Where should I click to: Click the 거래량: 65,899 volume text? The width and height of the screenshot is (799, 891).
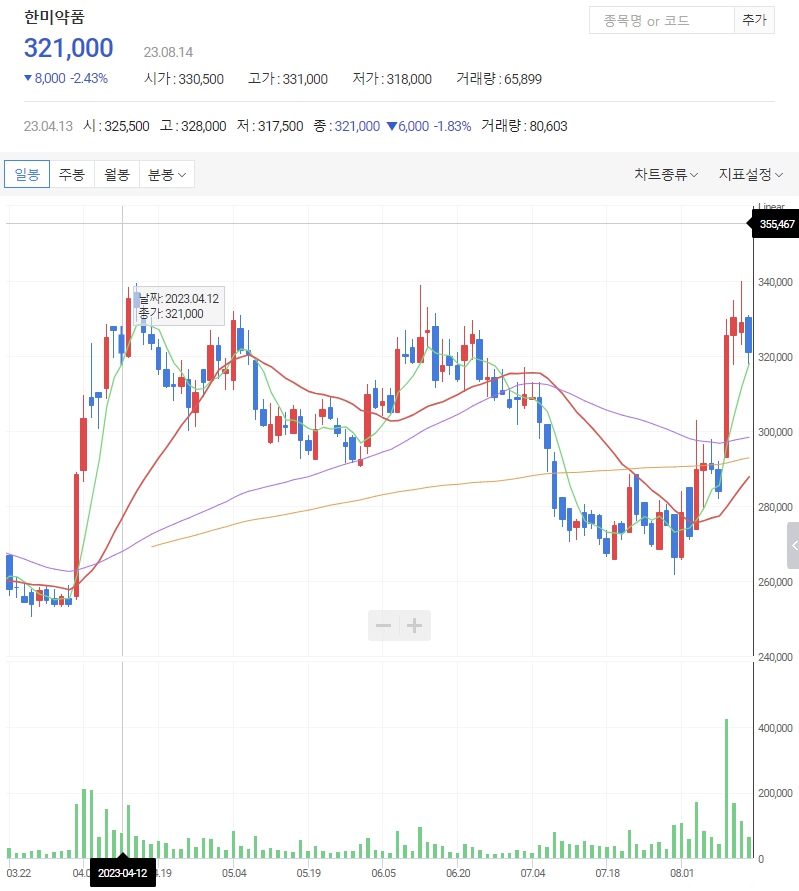[499, 78]
